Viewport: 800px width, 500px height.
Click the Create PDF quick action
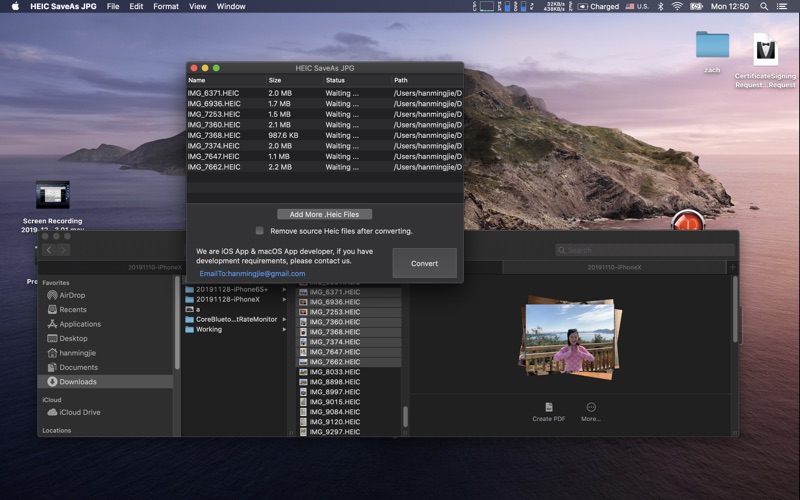[x=549, y=412]
